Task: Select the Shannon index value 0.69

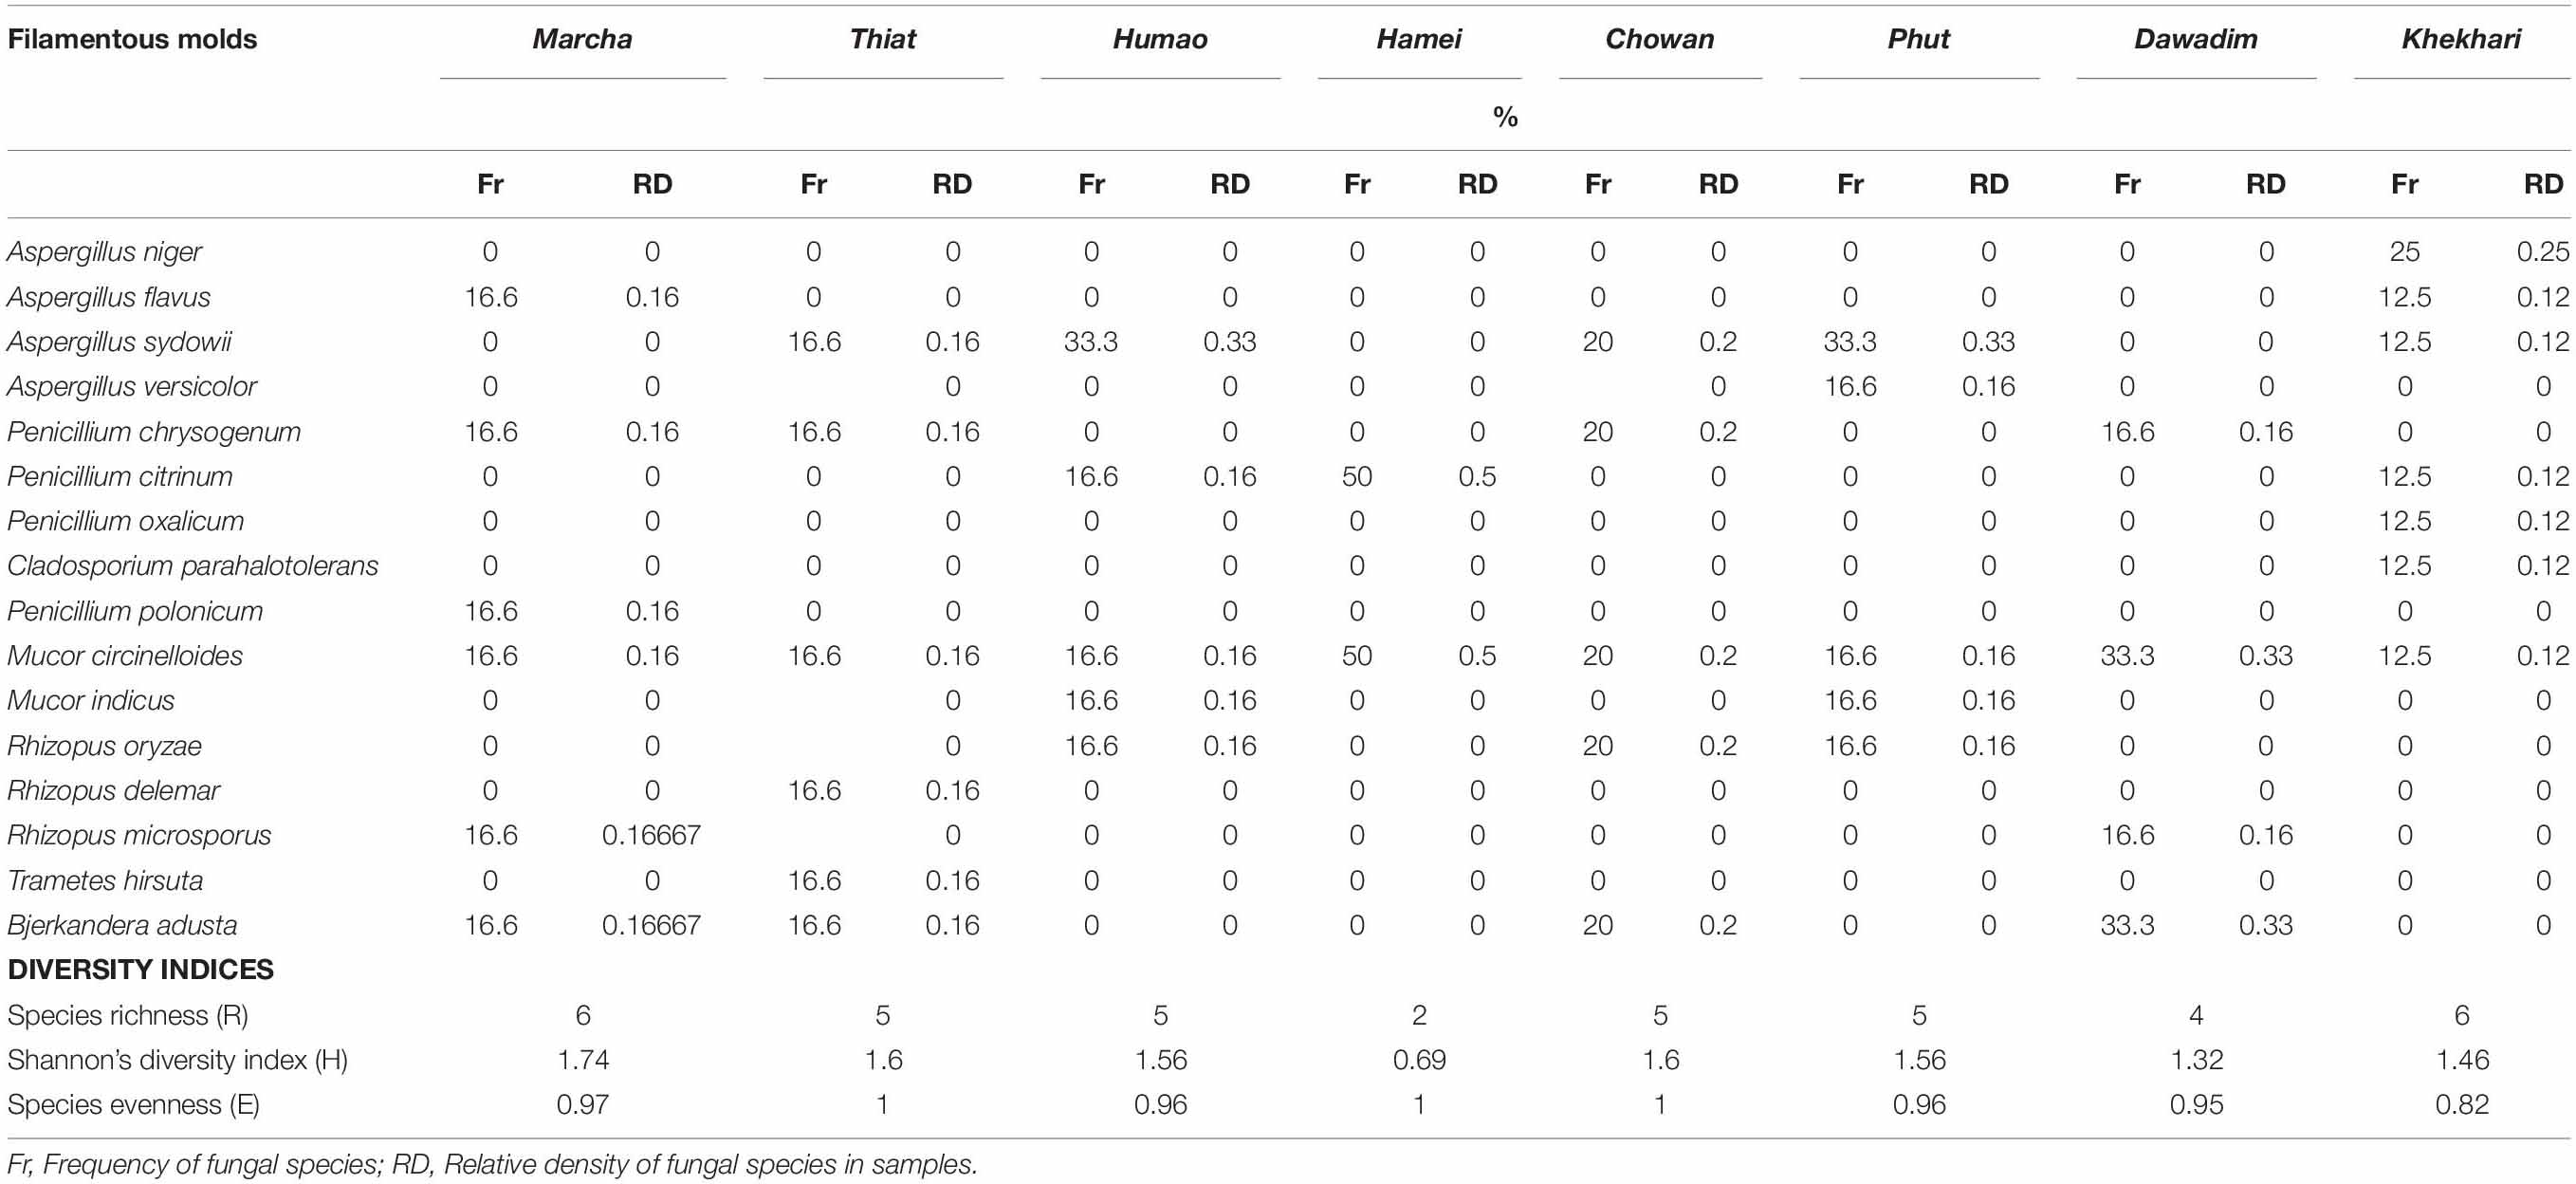Action: coord(1418,1060)
